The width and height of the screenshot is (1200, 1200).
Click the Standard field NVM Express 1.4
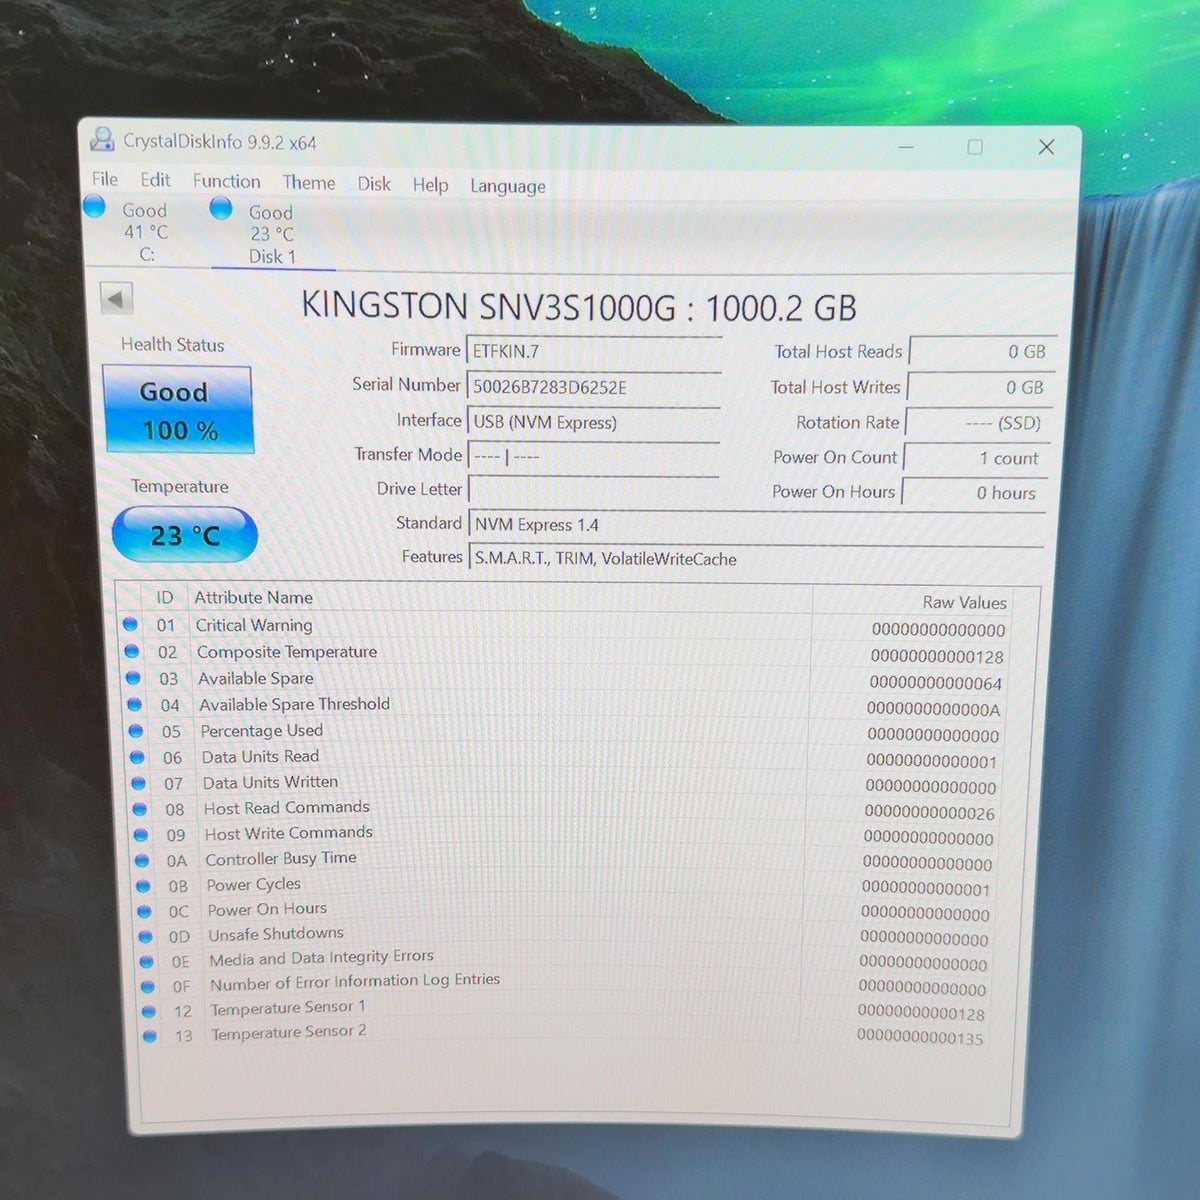(x=757, y=525)
